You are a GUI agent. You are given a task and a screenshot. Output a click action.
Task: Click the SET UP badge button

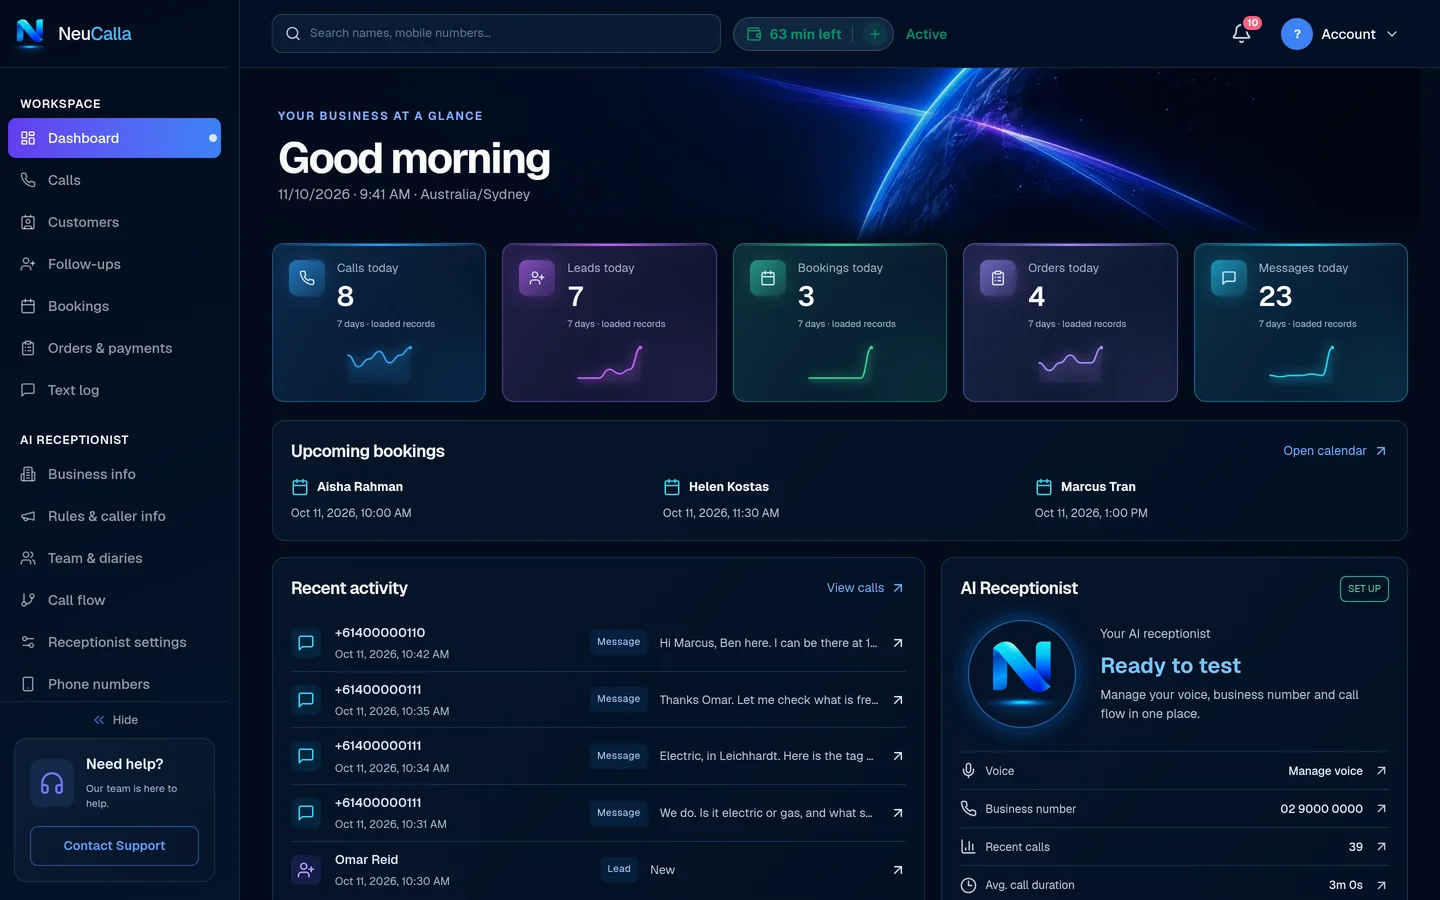pyautogui.click(x=1364, y=589)
